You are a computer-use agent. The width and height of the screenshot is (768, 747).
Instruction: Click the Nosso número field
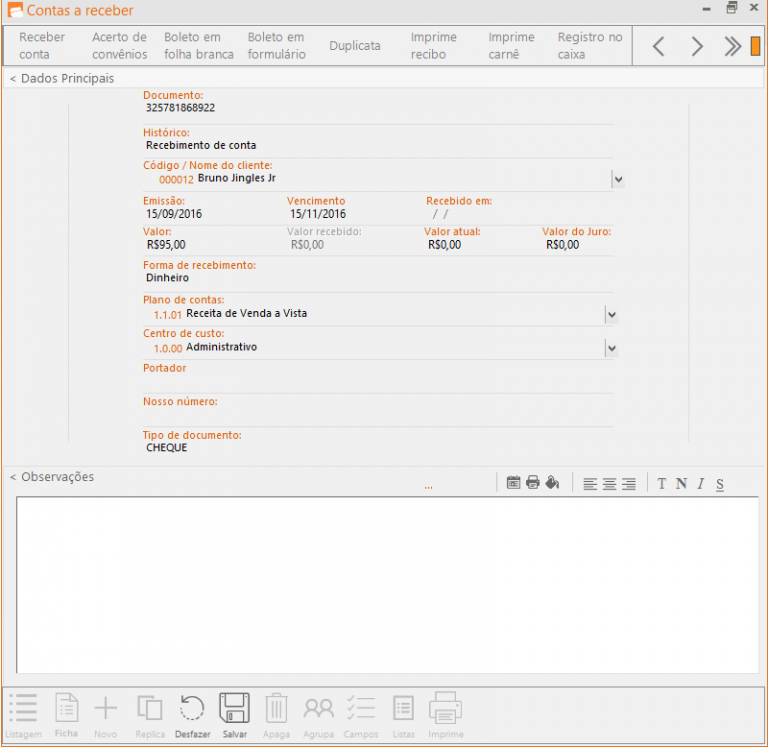point(378,415)
